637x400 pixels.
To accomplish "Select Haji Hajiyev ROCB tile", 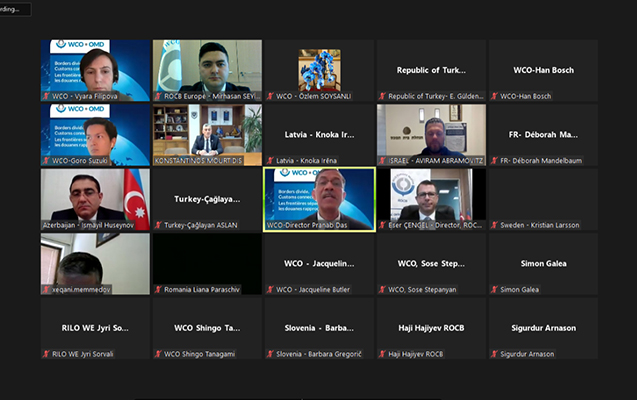I will click(x=431, y=329).
